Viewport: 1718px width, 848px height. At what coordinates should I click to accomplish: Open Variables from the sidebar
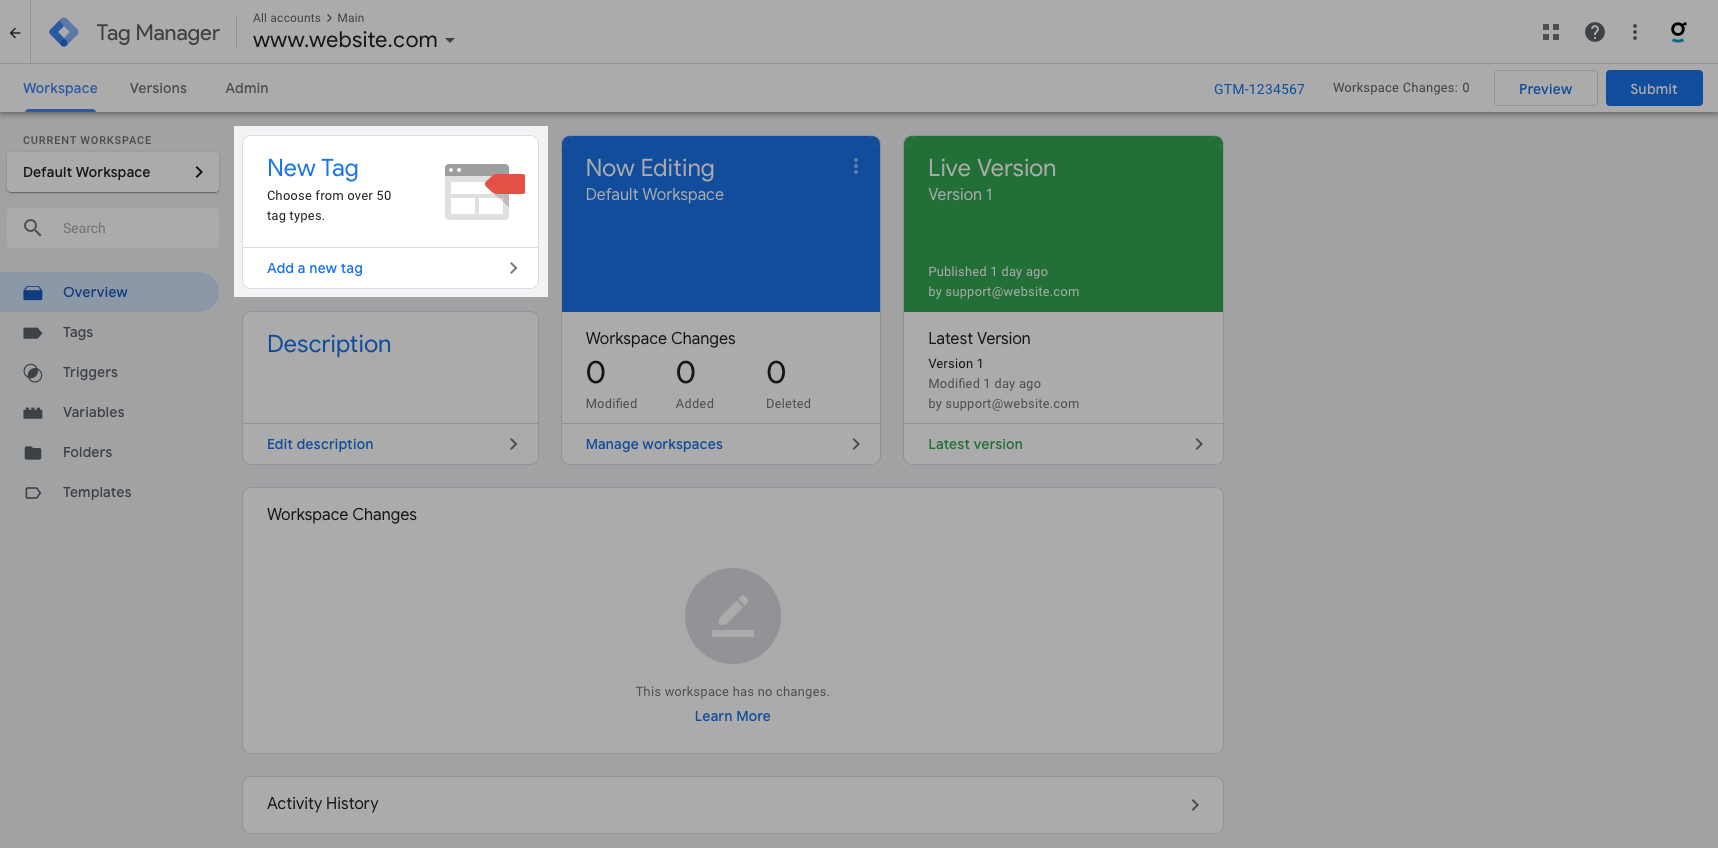pyautogui.click(x=93, y=412)
